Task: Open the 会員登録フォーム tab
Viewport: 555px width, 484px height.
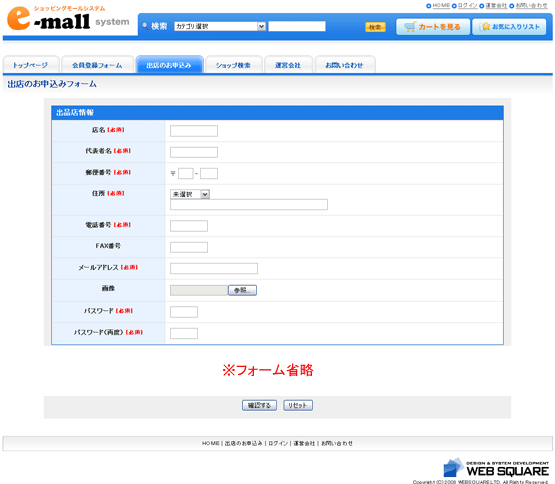Action: pyautogui.click(x=97, y=65)
